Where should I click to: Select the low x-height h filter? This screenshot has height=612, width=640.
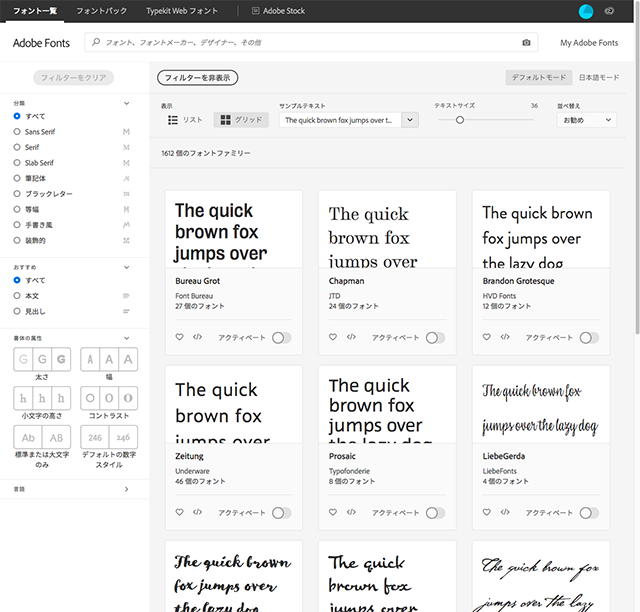point(23,398)
